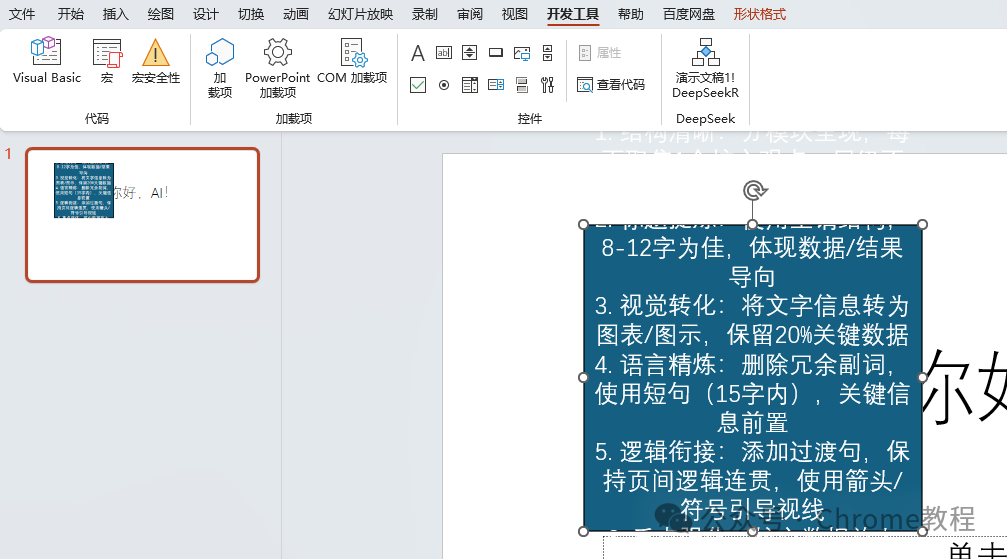Open the 幻灯片放映 ribbon tab
The image size is (1007, 559).
click(x=360, y=14)
